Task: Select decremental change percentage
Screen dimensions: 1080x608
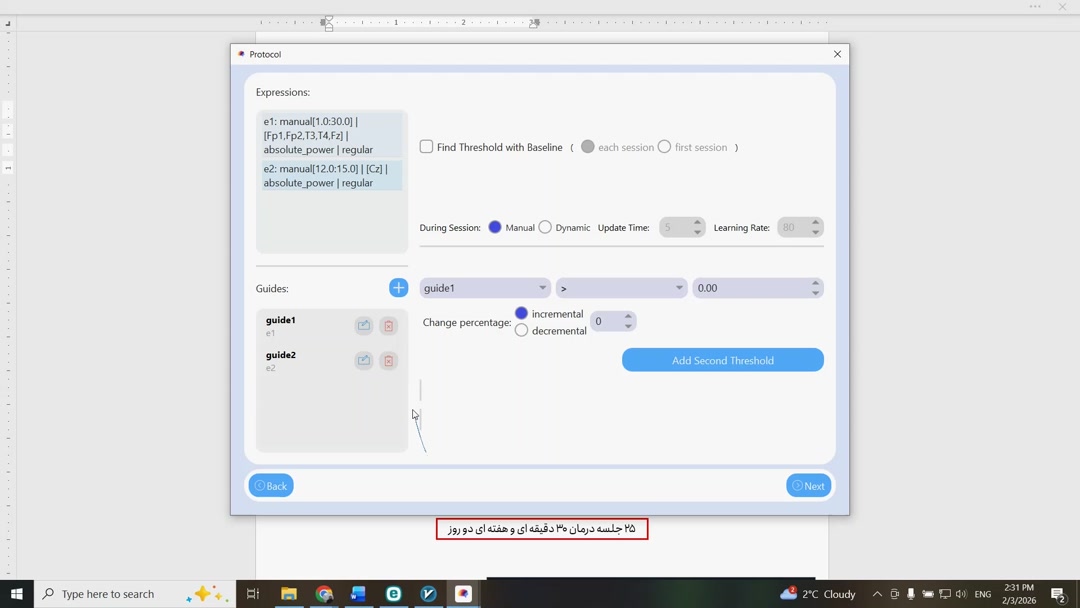Action: click(x=521, y=331)
